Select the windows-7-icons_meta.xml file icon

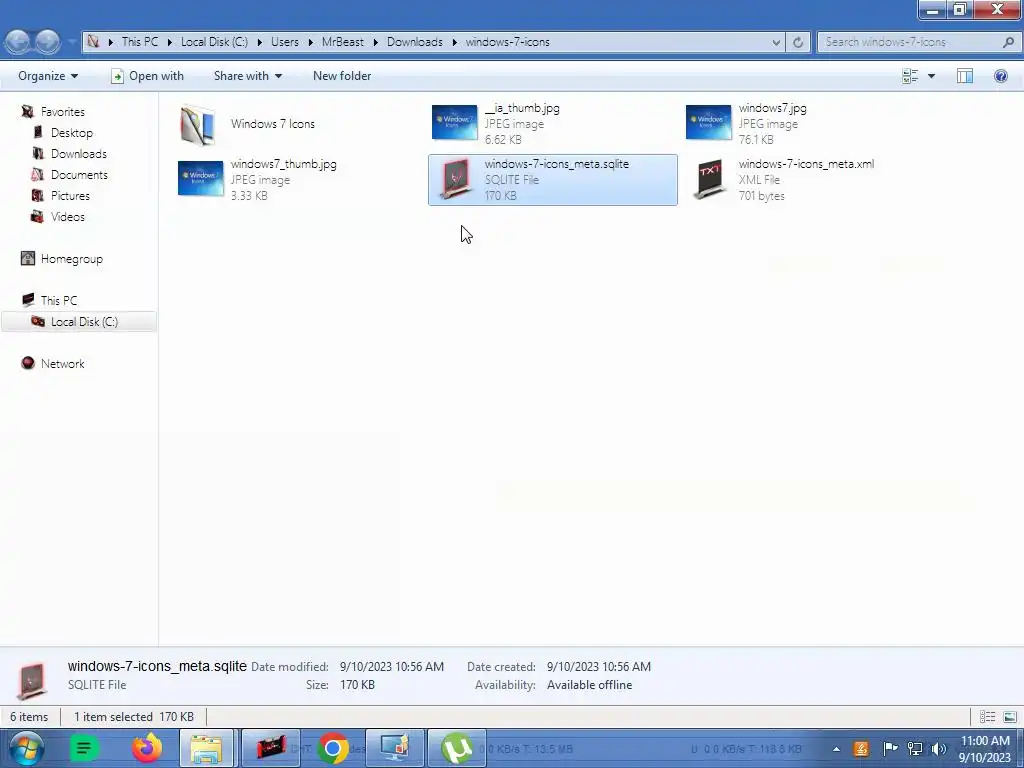tap(710, 179)
